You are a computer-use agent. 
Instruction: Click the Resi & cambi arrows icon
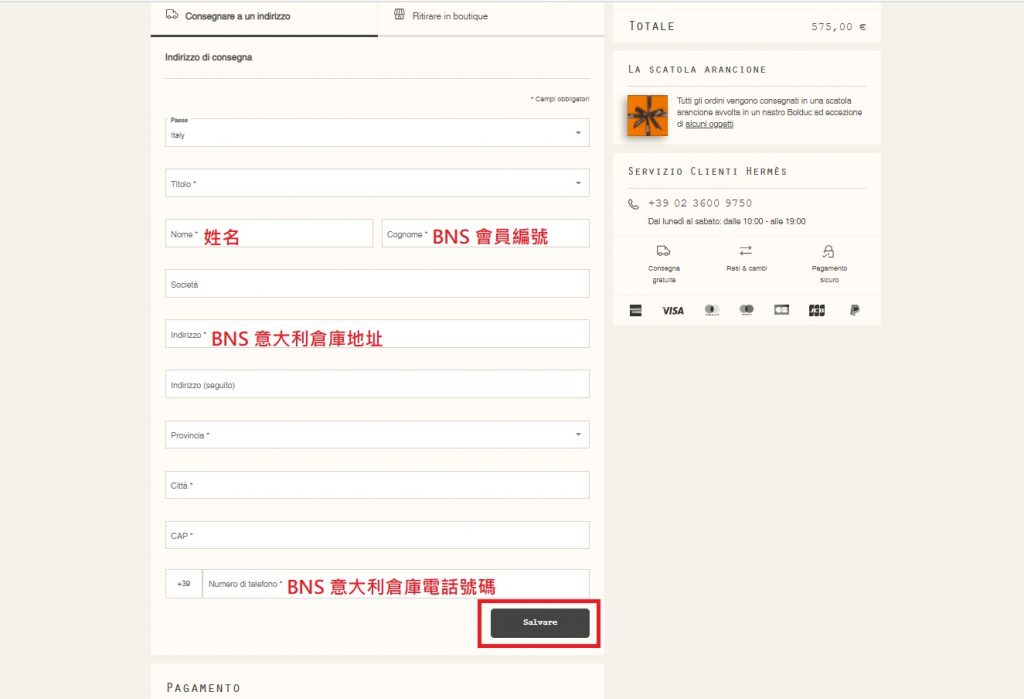[746, 251]
